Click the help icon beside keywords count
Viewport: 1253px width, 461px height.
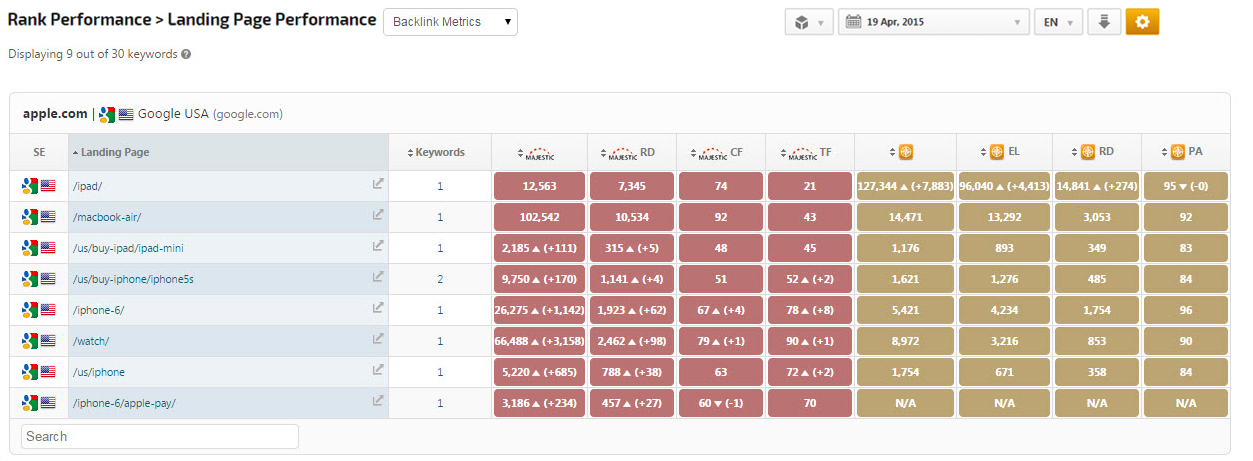tap(186, 54)
